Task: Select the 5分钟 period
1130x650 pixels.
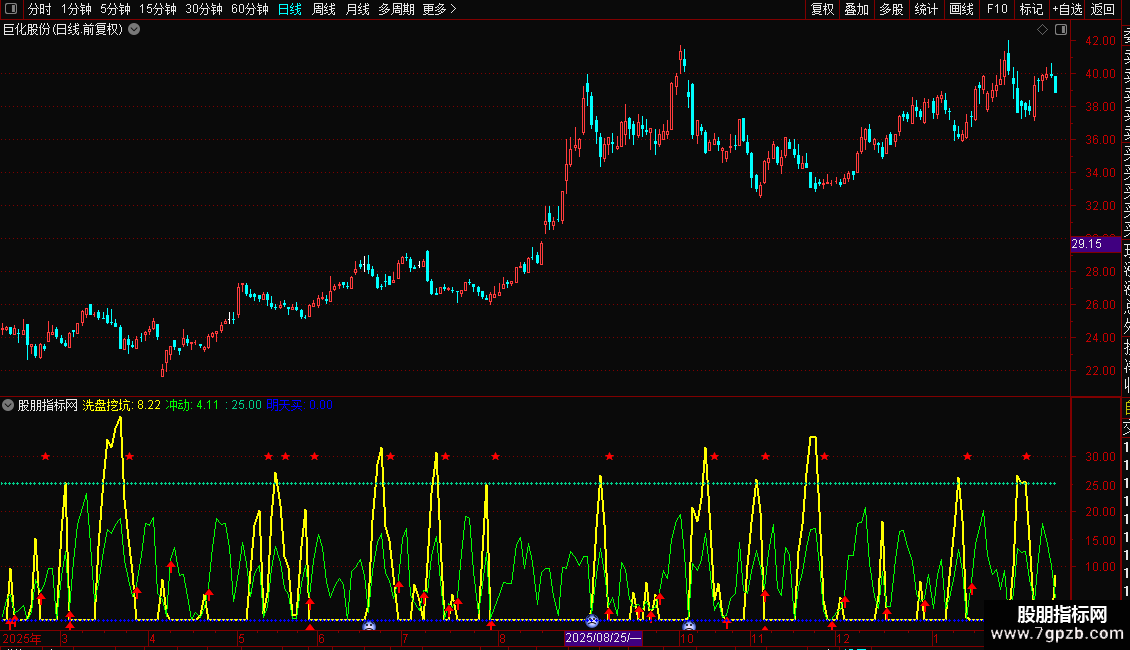Action: (115, 9)
